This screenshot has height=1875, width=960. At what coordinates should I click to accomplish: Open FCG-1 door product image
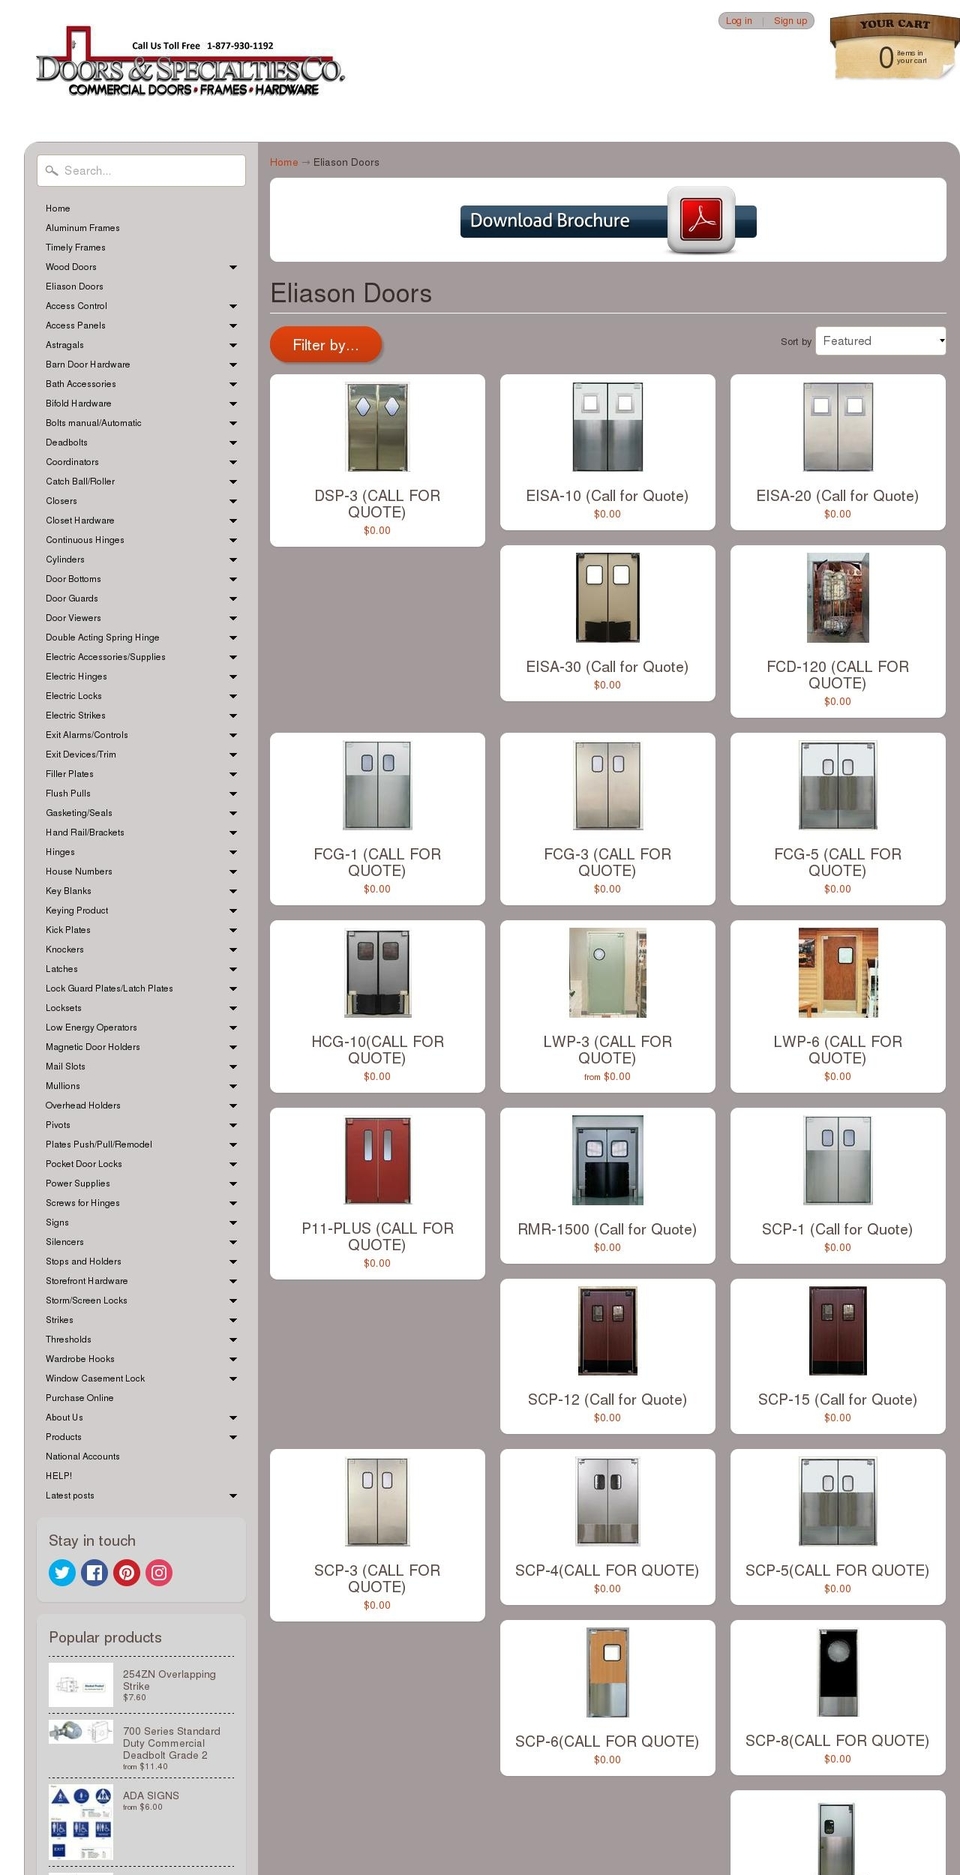coord(377,786)
